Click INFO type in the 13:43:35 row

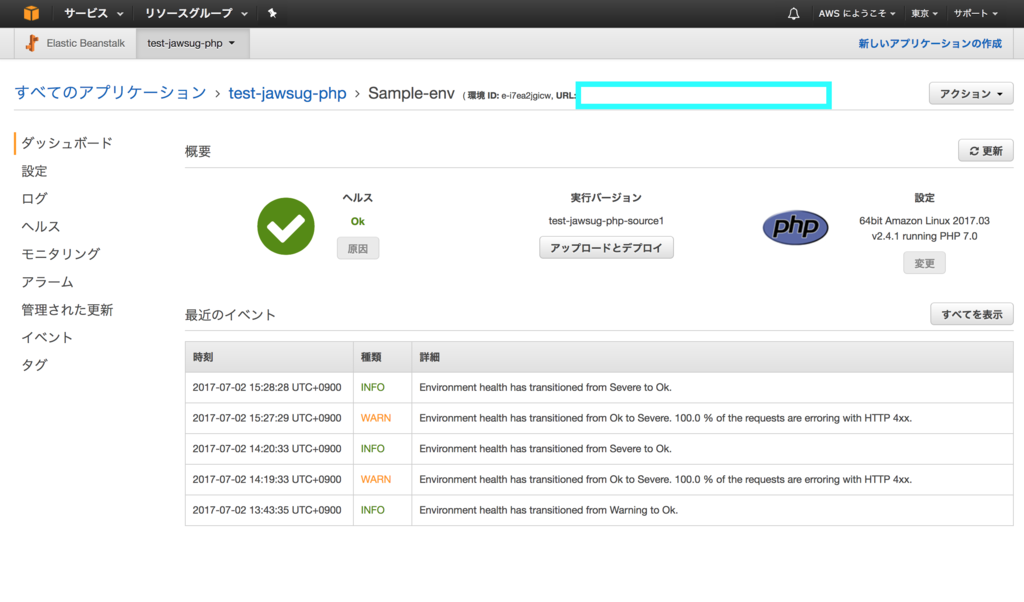coord(372,510)
